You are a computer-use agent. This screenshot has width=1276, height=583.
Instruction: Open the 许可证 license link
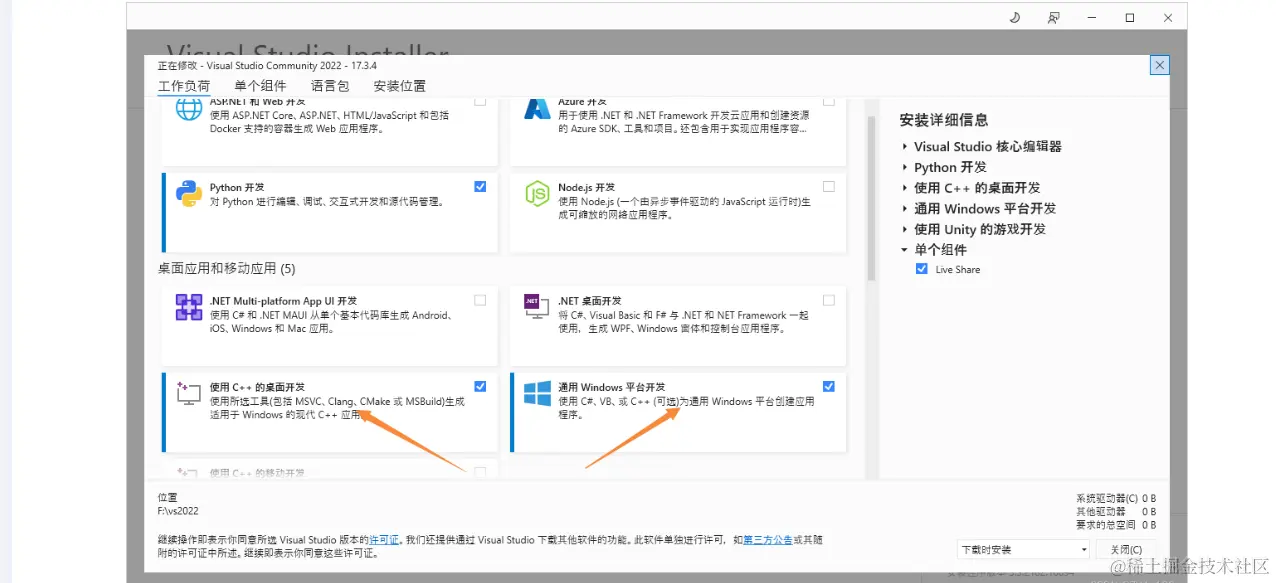[384, 539]
